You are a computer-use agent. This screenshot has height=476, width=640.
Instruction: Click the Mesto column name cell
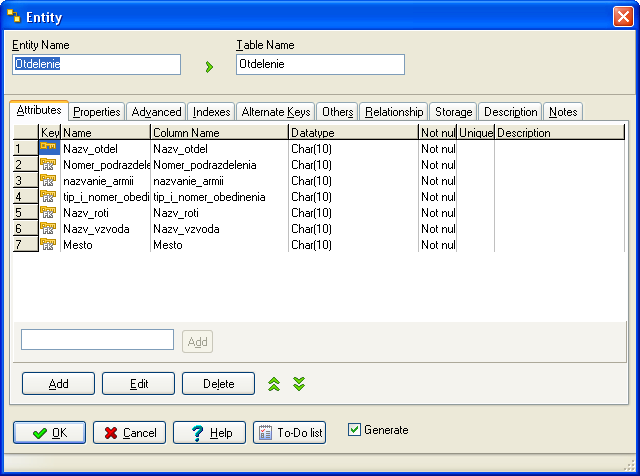(x=219, y=245)
